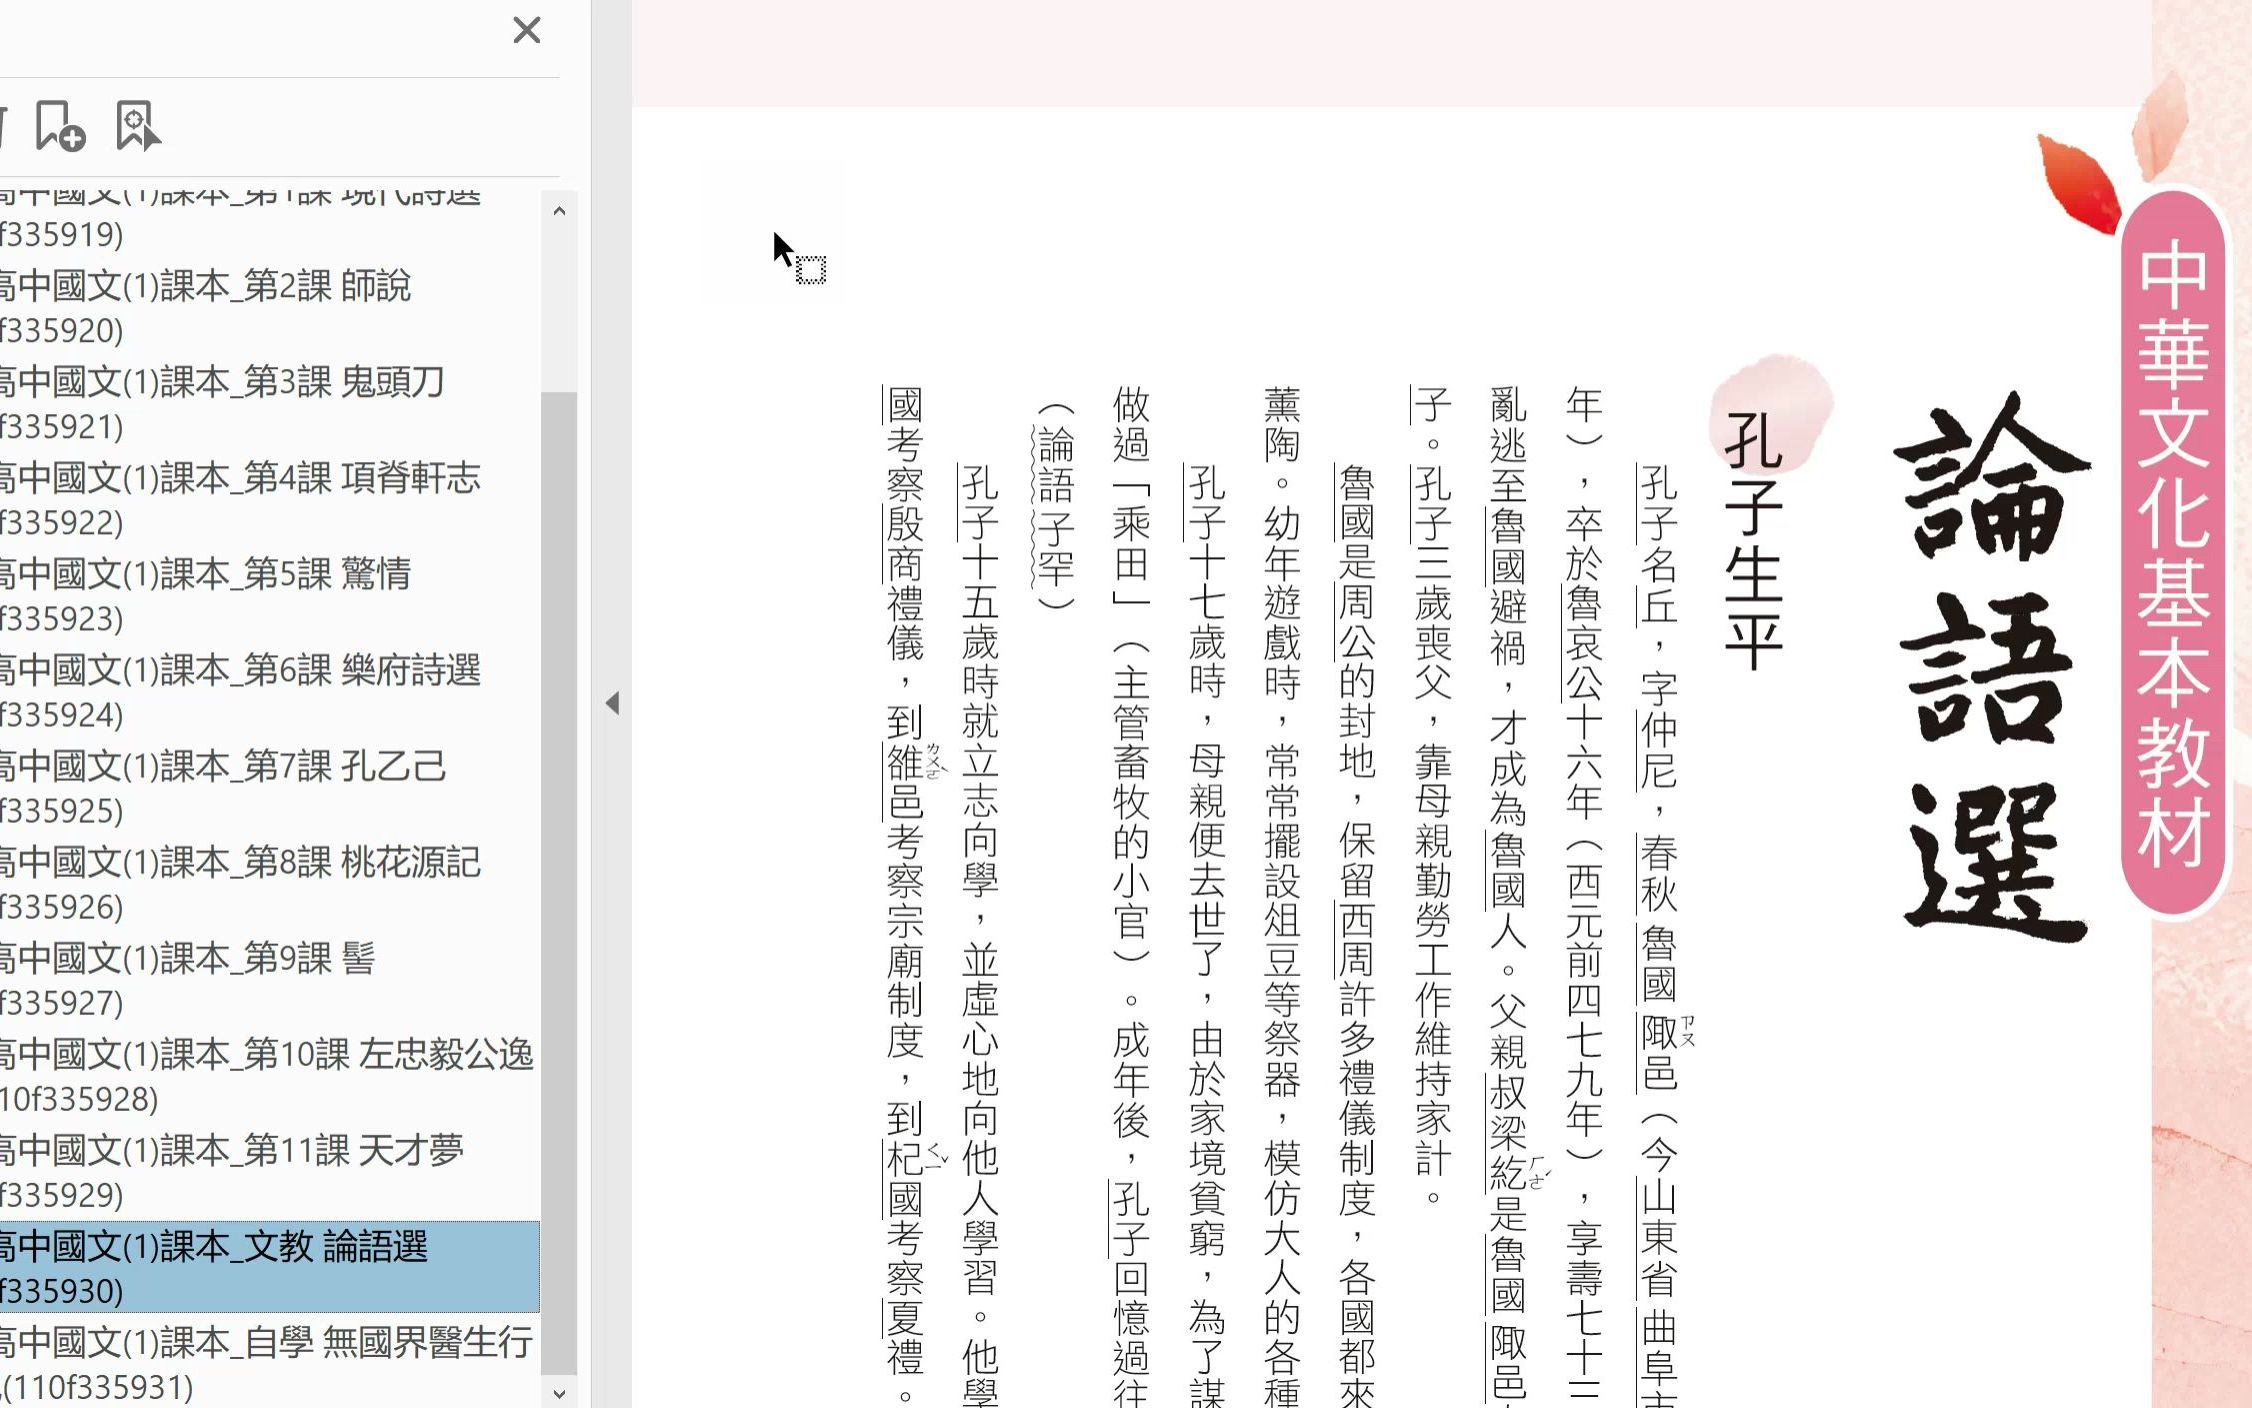Click the large title 論語選
Viewport: 2252px width, 1408px height.
1993,665
